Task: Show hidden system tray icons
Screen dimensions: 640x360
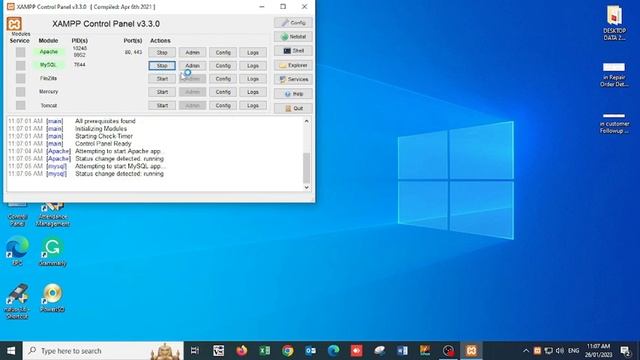Action: pos(526,351)
